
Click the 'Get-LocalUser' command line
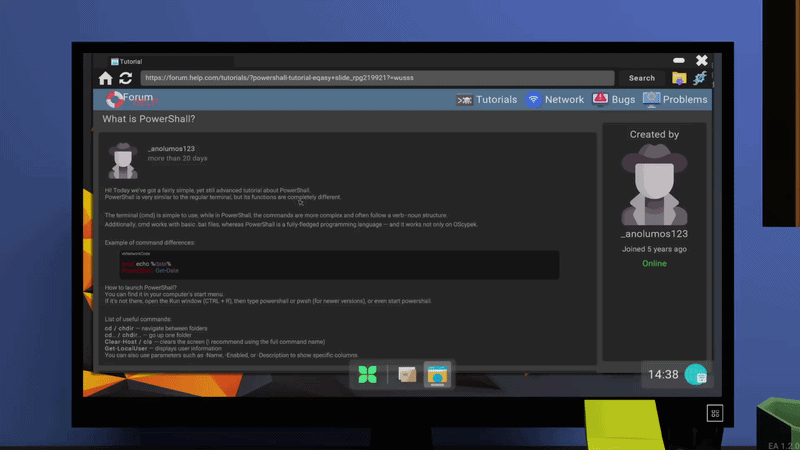coord(163,348)
